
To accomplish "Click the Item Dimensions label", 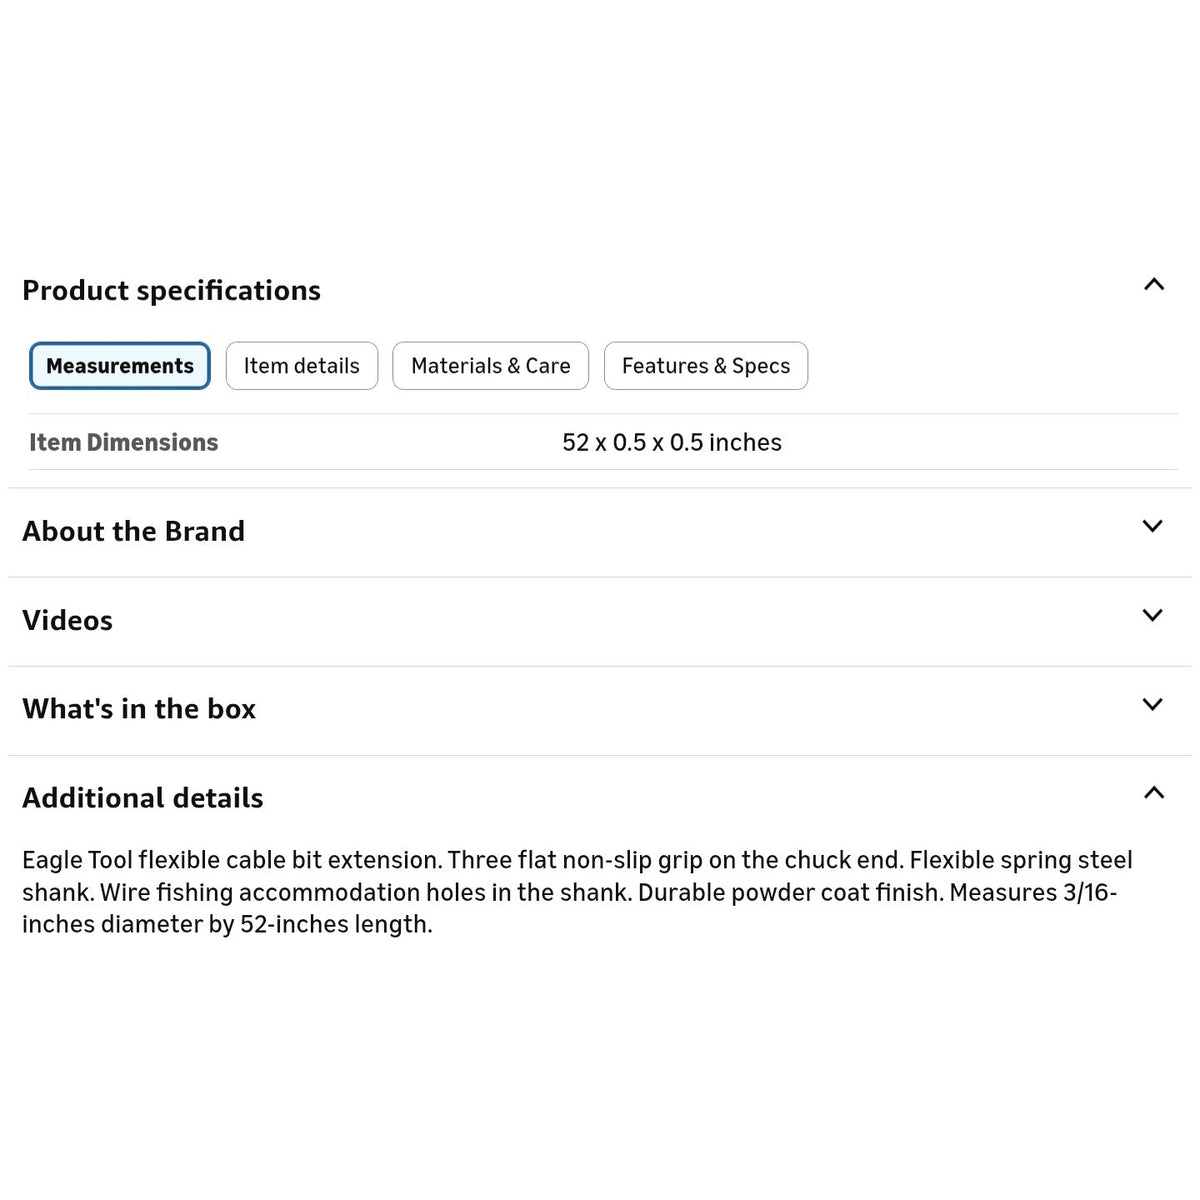I will (x=124, y=442).
